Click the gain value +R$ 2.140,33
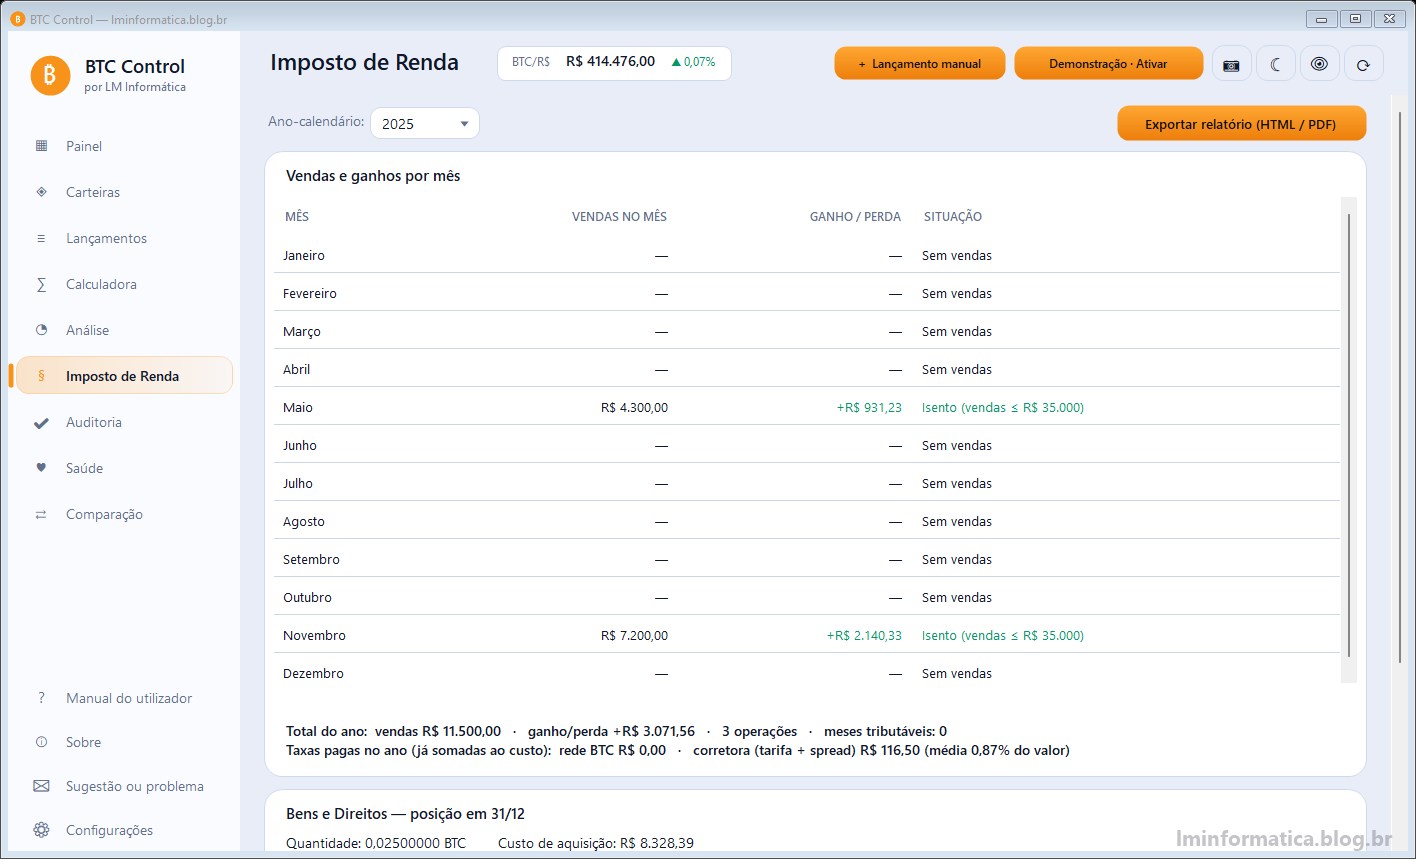This screenshot has height=859, width=1416. click(864, 636)
